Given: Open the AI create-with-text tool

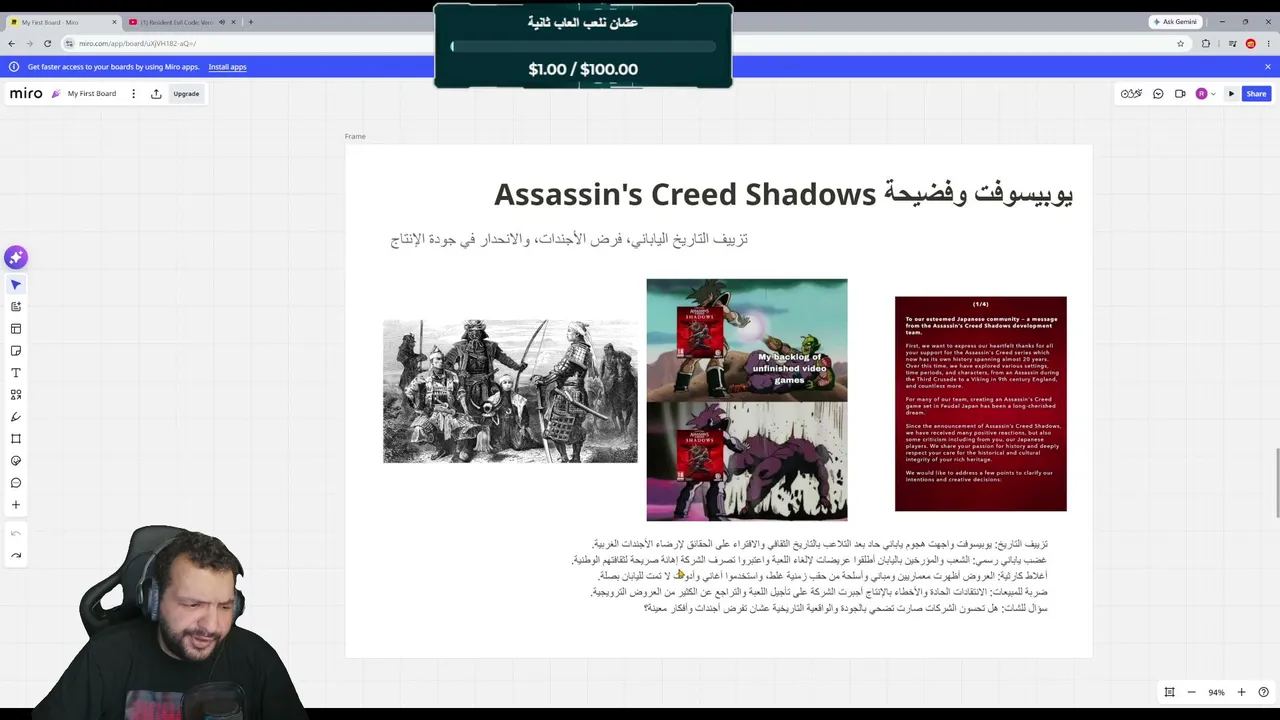Looking at the screenshot, I should coord(15,307).
